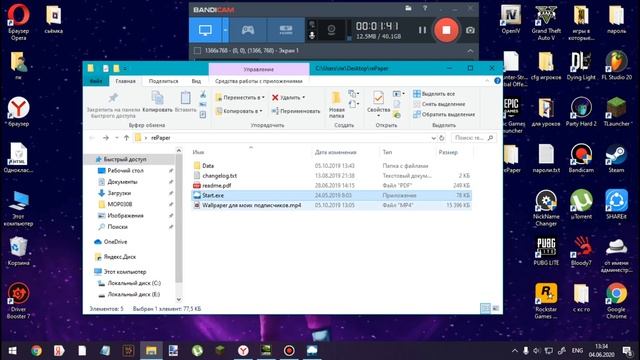Screen dimensions: 640x360
Task: Collapse the Bandicam recording area bar
Action: pyautogui.click(x=470, y=51)
